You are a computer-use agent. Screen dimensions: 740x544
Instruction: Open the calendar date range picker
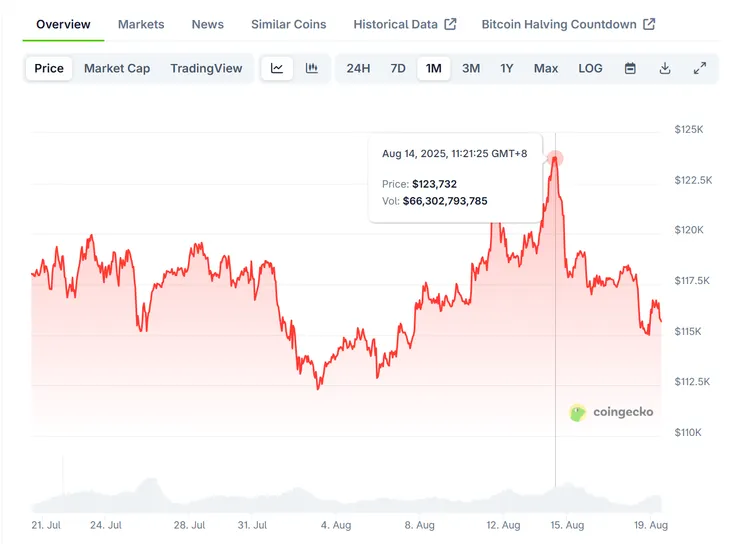point(630,68)
